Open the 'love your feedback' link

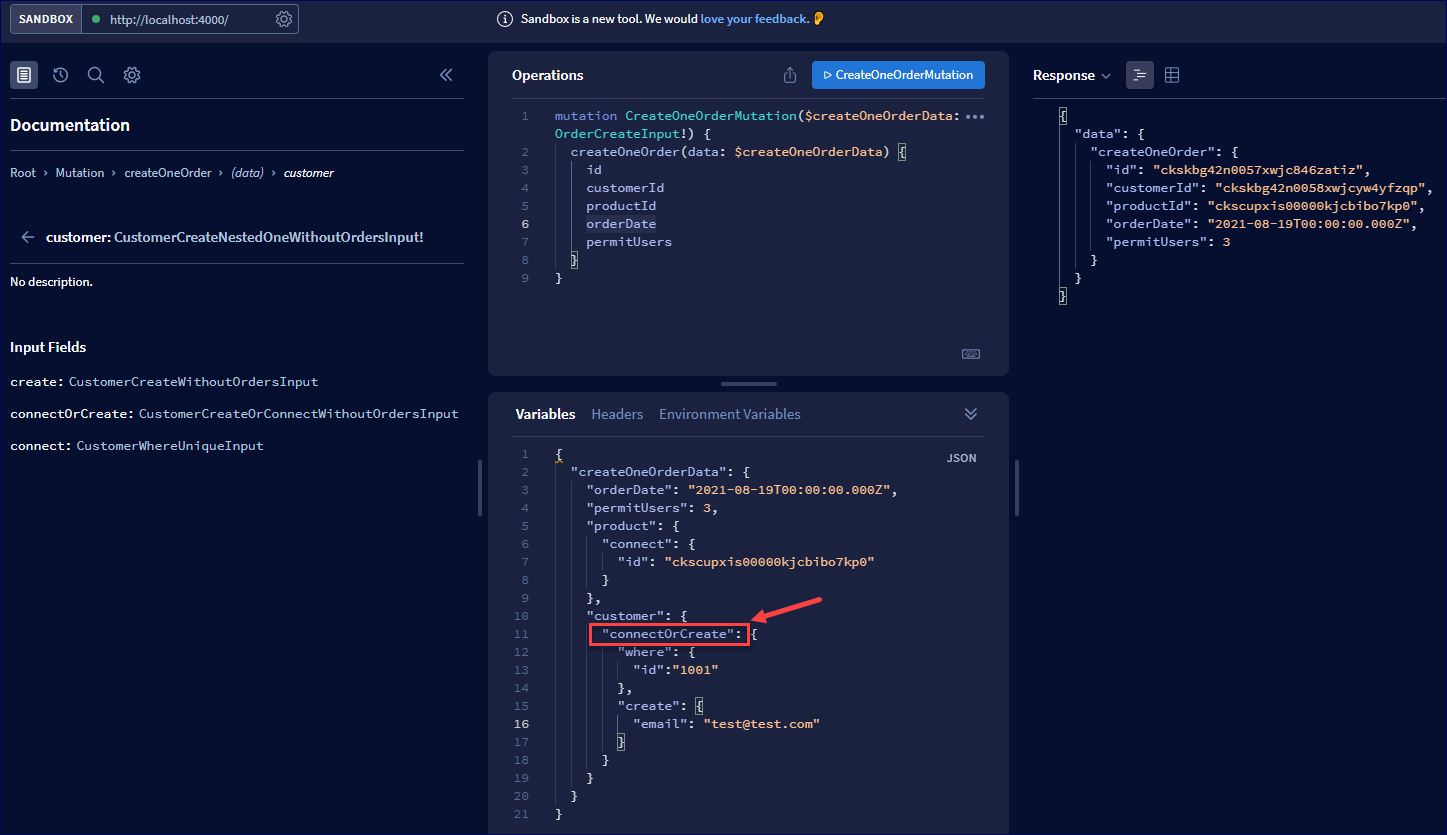coord(754,19)
